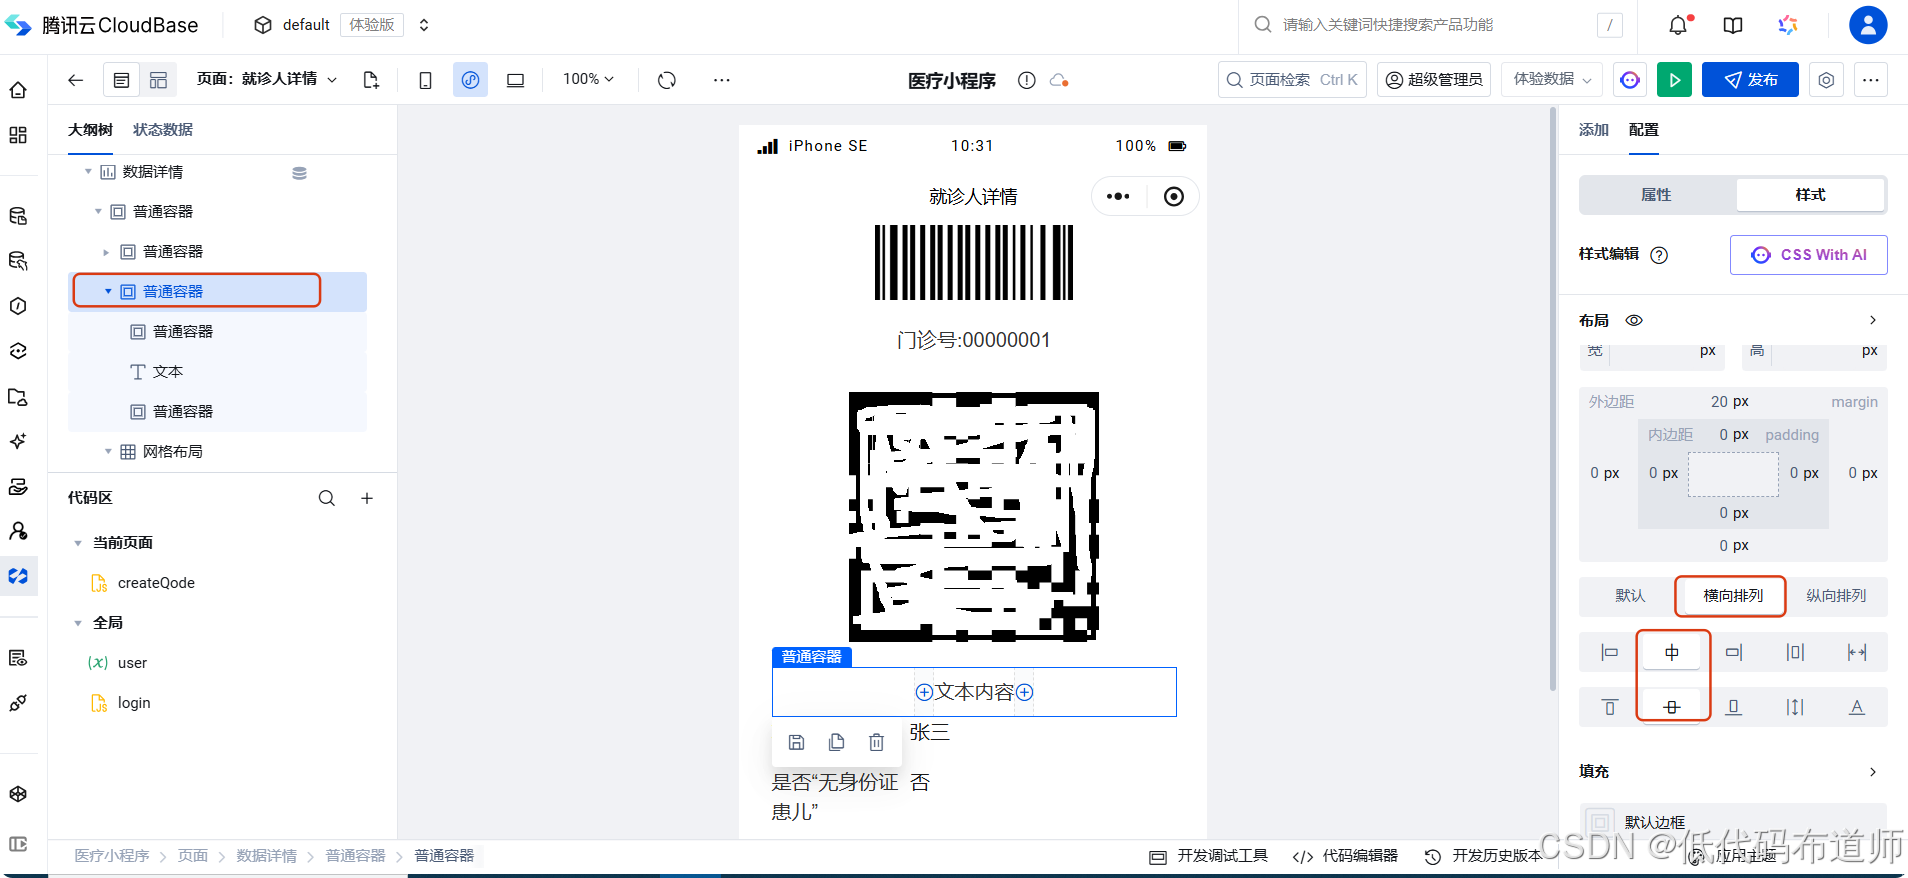Align items vertically to center
Viewport: 1908px width, 878px height.
[1672, 707]
